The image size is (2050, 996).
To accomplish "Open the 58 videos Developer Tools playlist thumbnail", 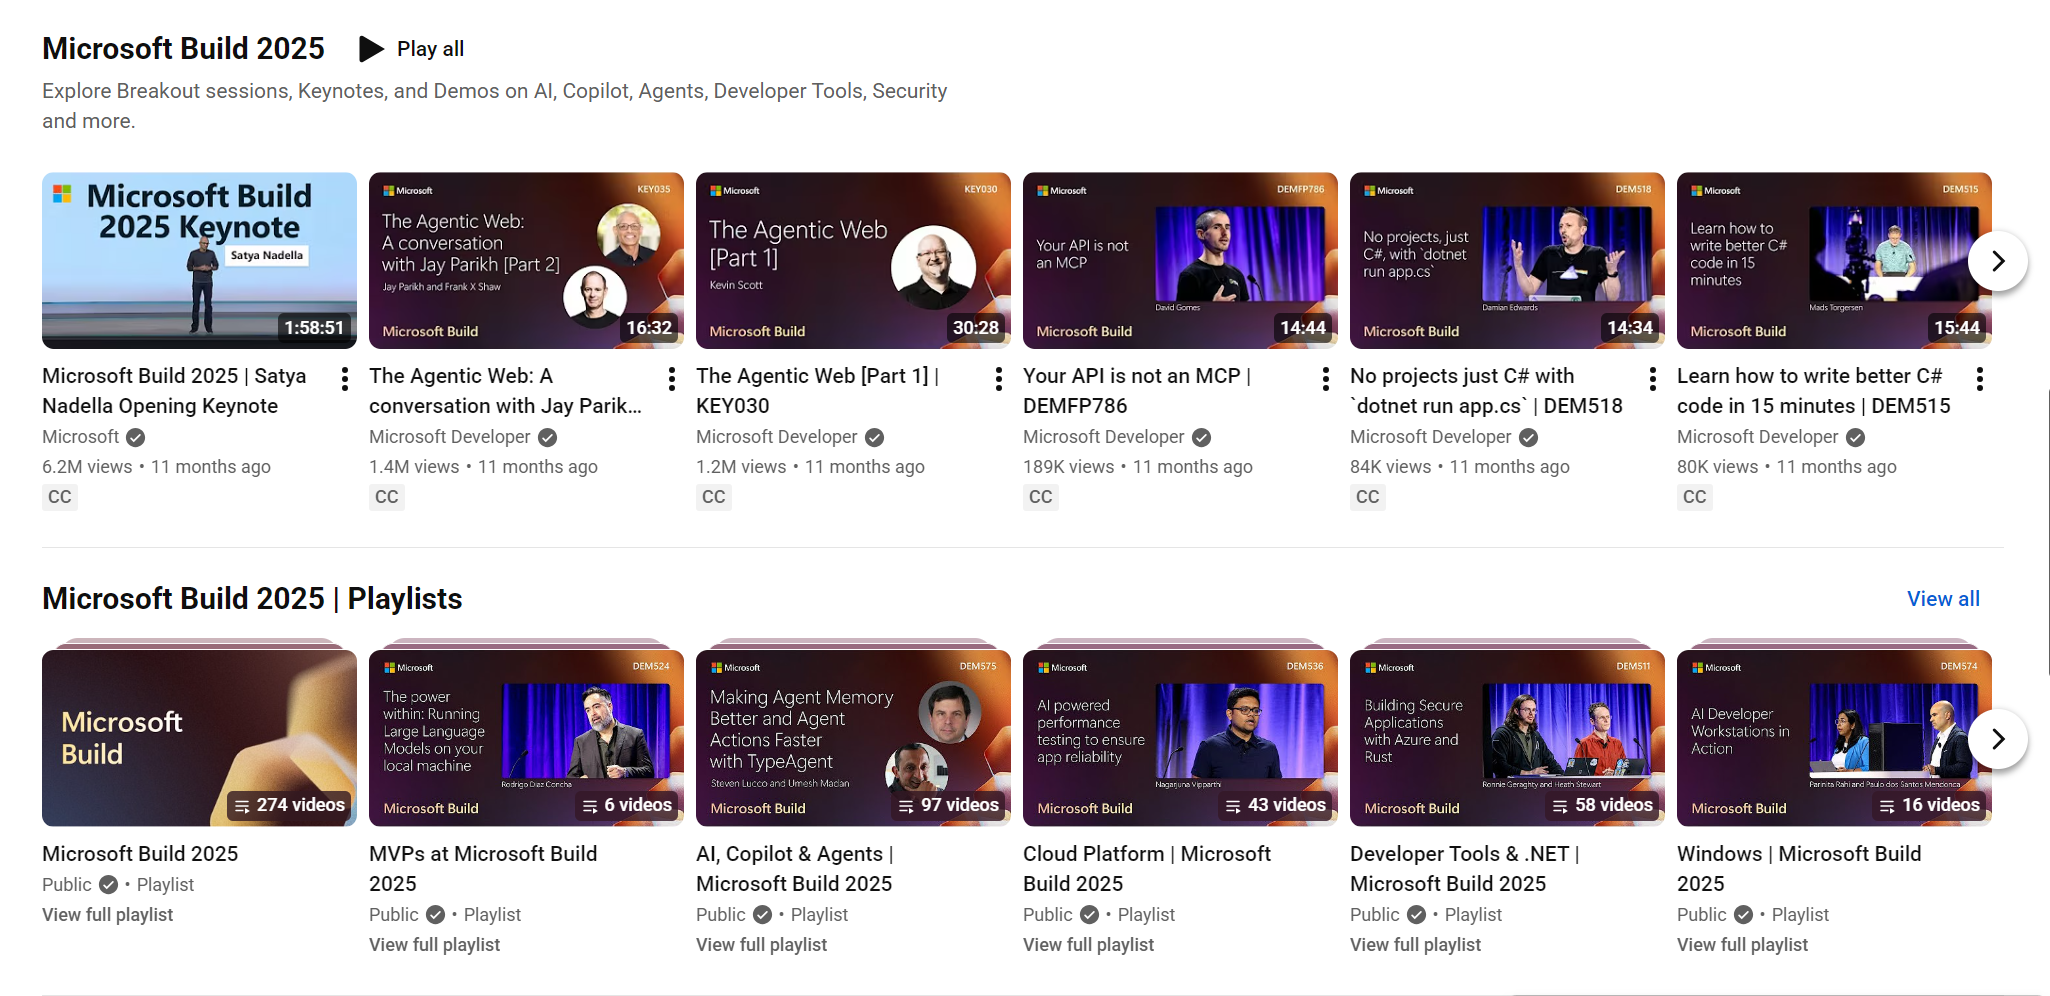I will (x=1507, y=738).
